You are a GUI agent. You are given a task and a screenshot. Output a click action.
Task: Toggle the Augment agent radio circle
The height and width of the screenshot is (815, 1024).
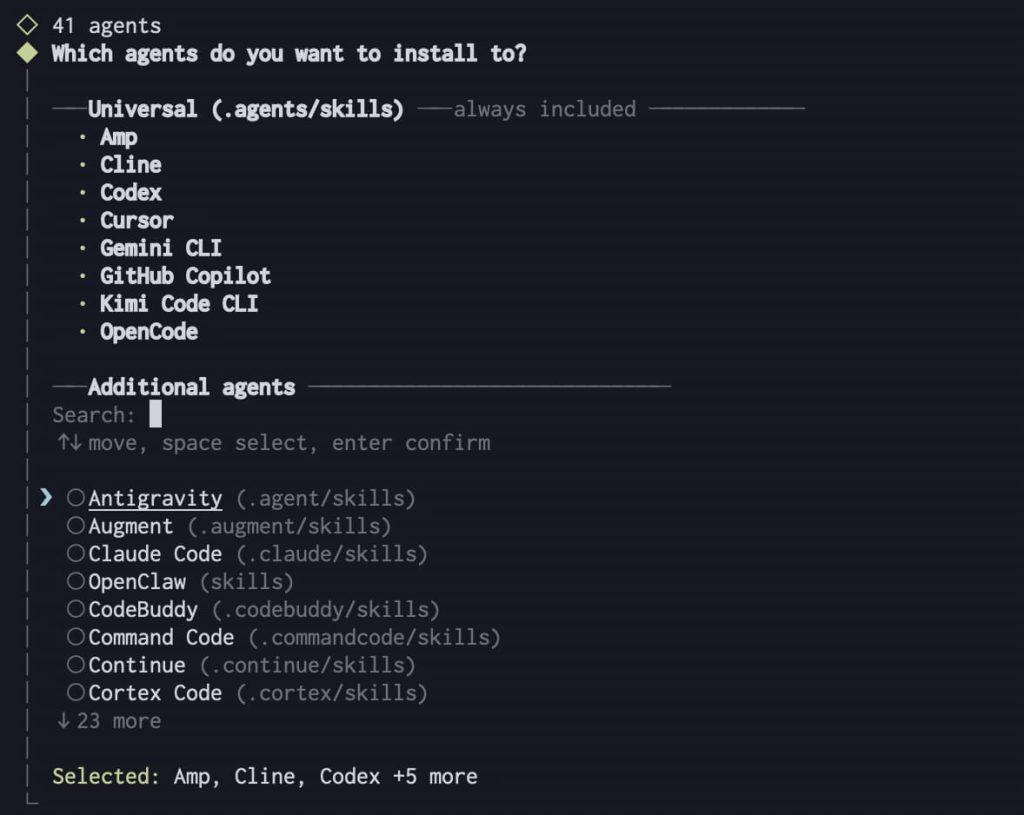click(76, 526)
